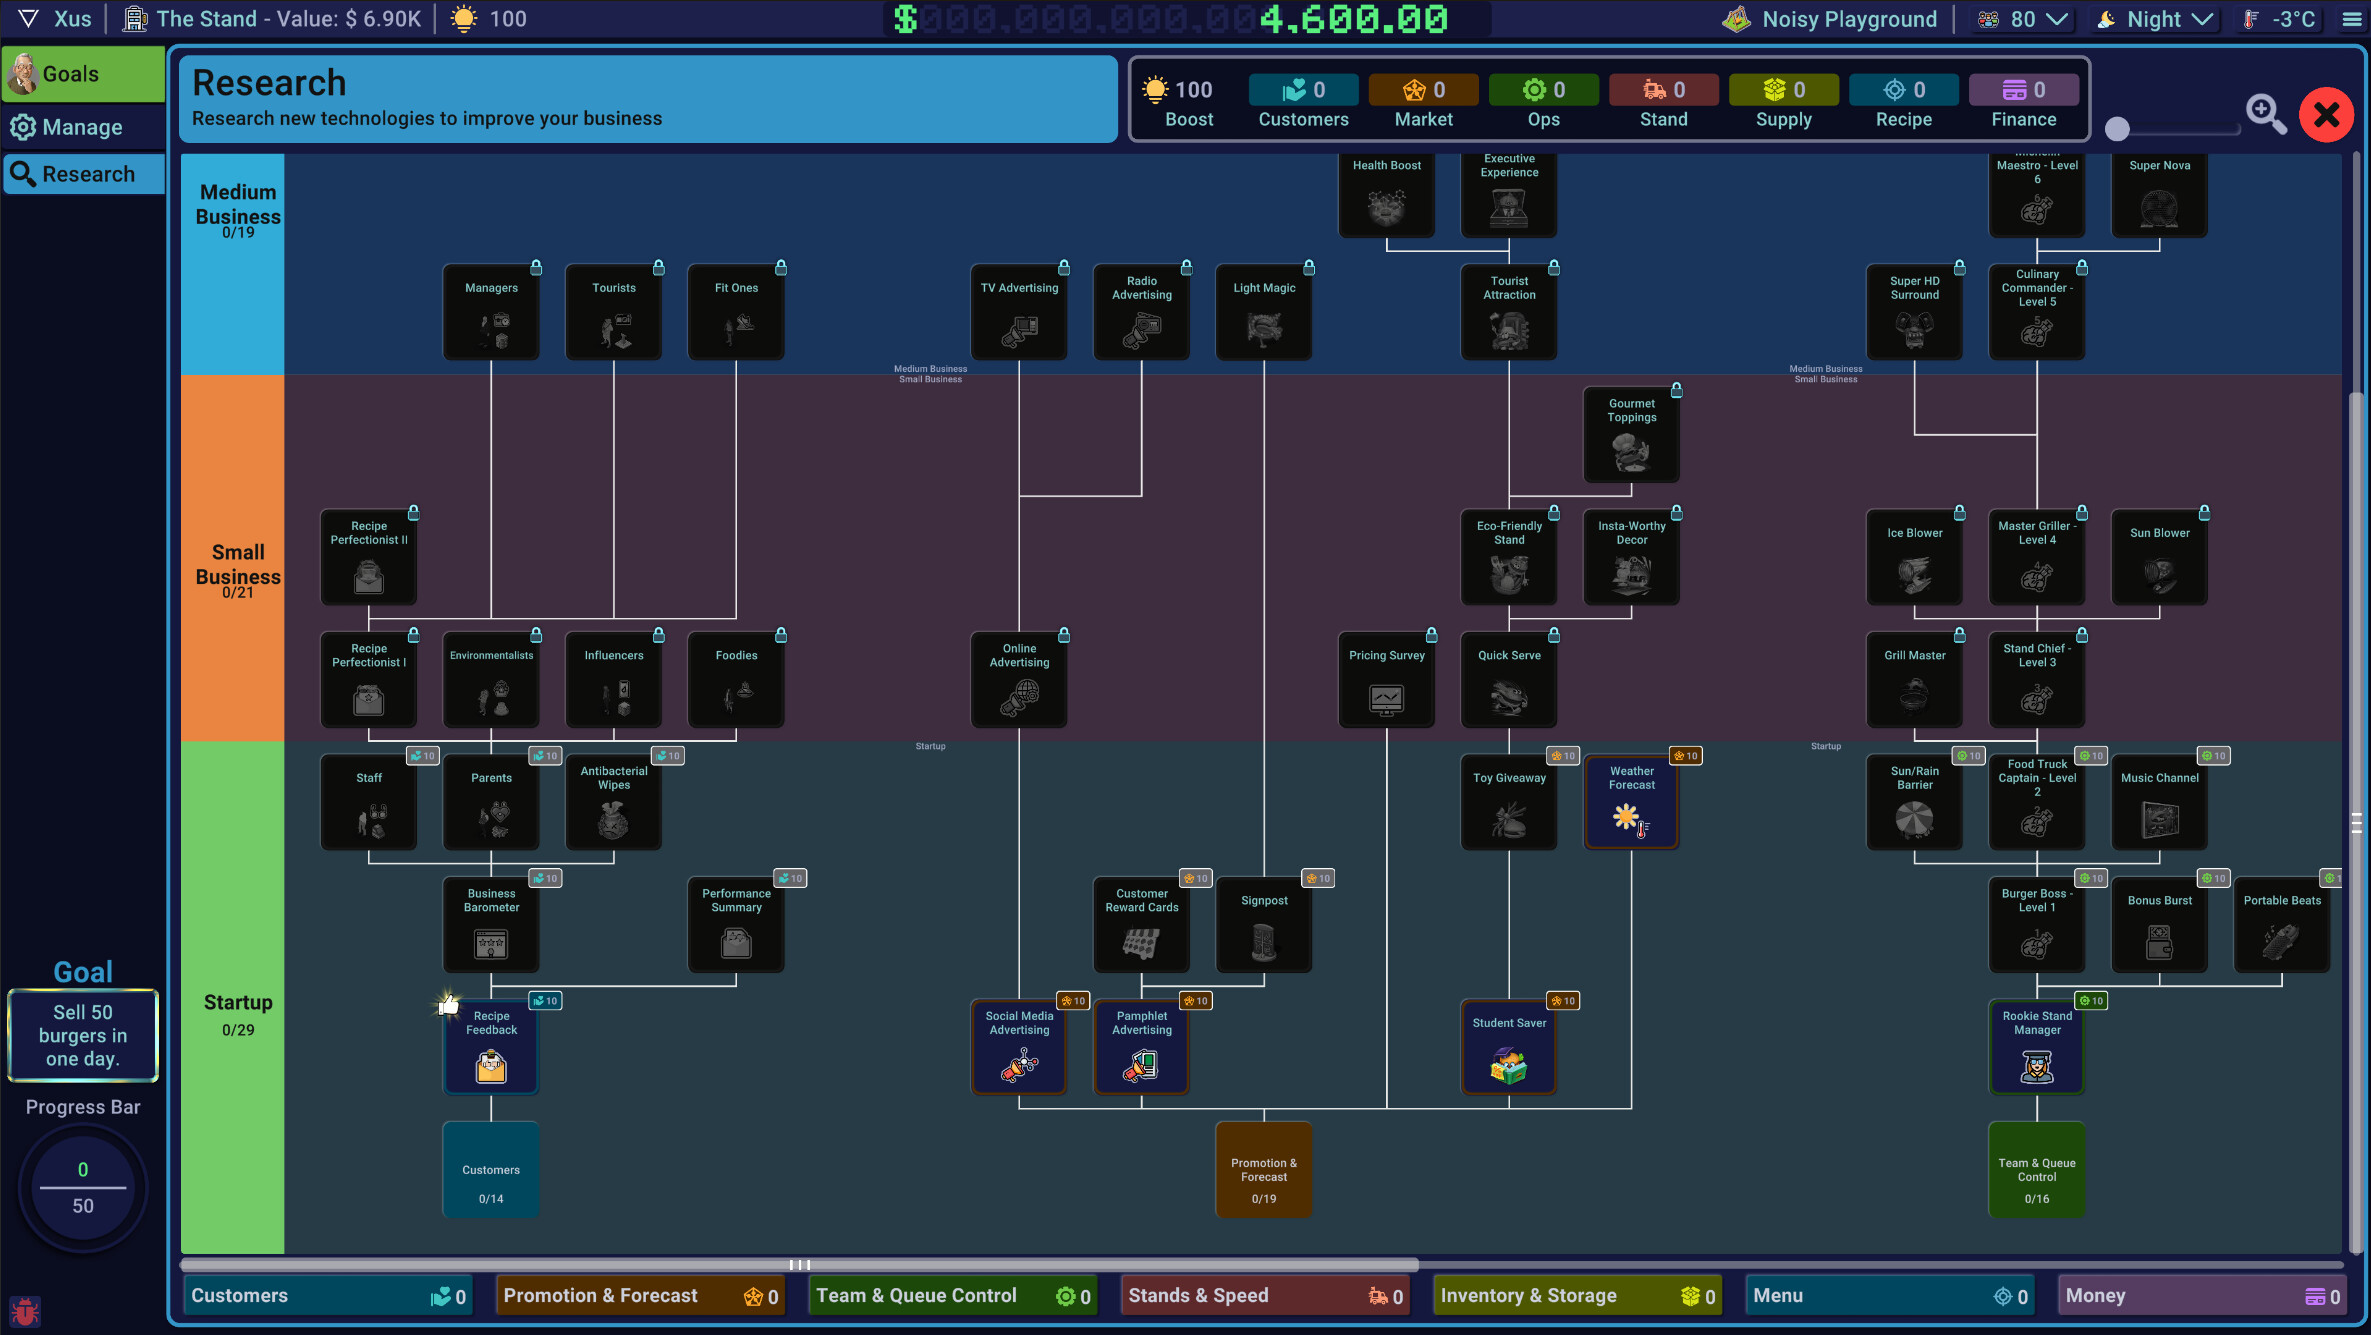Select the Weather Forecast research node
Screen dimensions: 2371x1335
tap(1631, 801)
